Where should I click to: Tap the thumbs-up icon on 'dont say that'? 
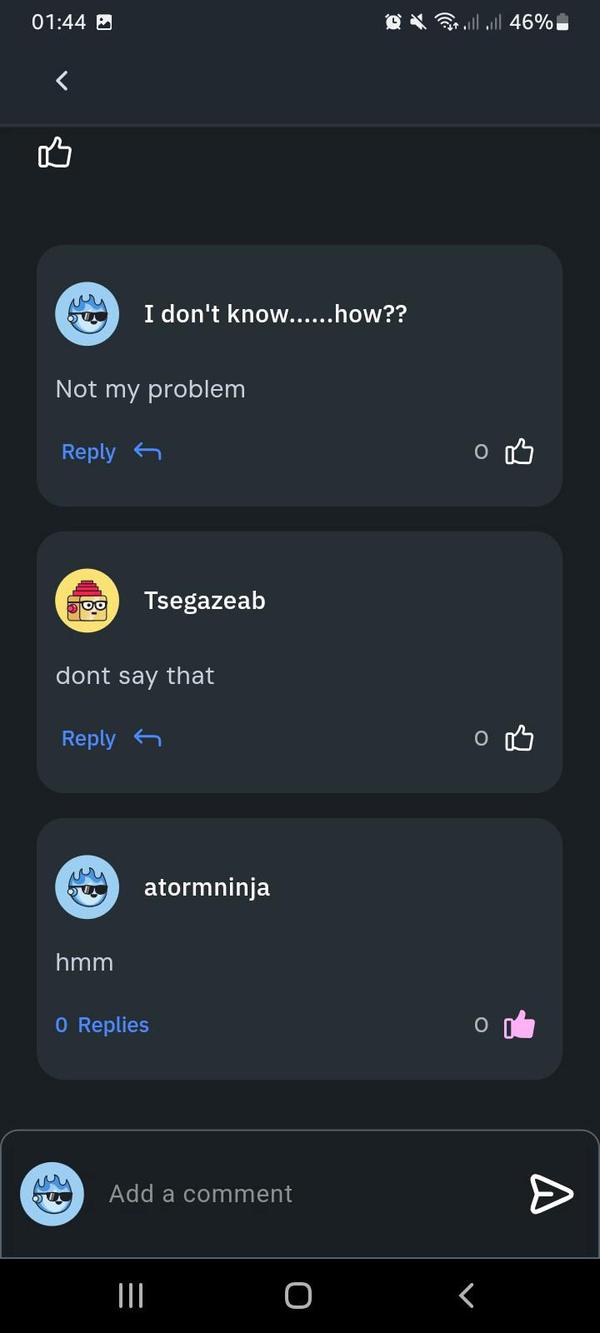pos(519,738)
